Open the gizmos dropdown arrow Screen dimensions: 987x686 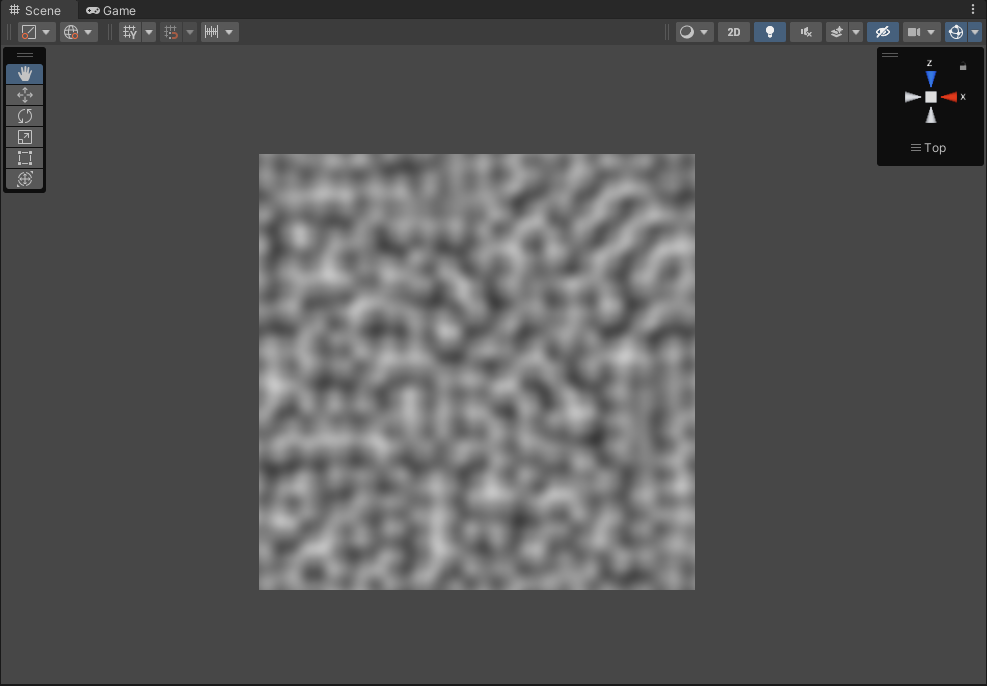(975, 31)
